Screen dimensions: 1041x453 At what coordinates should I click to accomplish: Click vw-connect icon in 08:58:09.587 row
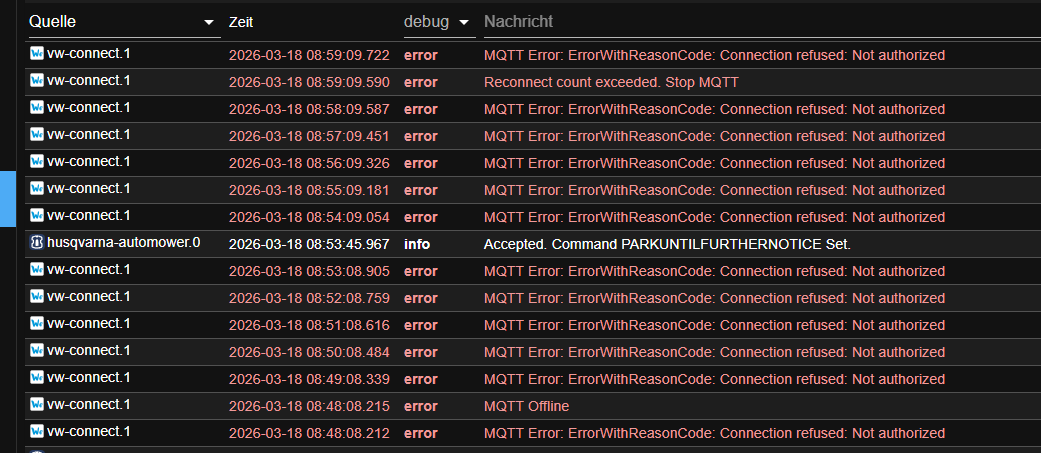37,107
